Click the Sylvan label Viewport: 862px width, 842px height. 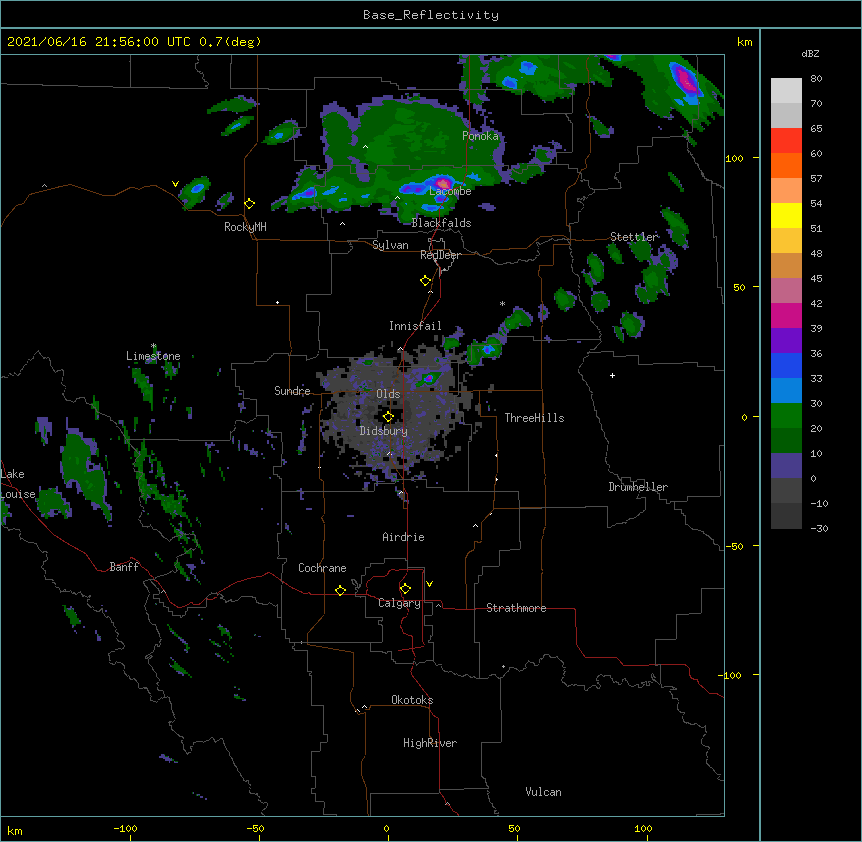(390, 245)
